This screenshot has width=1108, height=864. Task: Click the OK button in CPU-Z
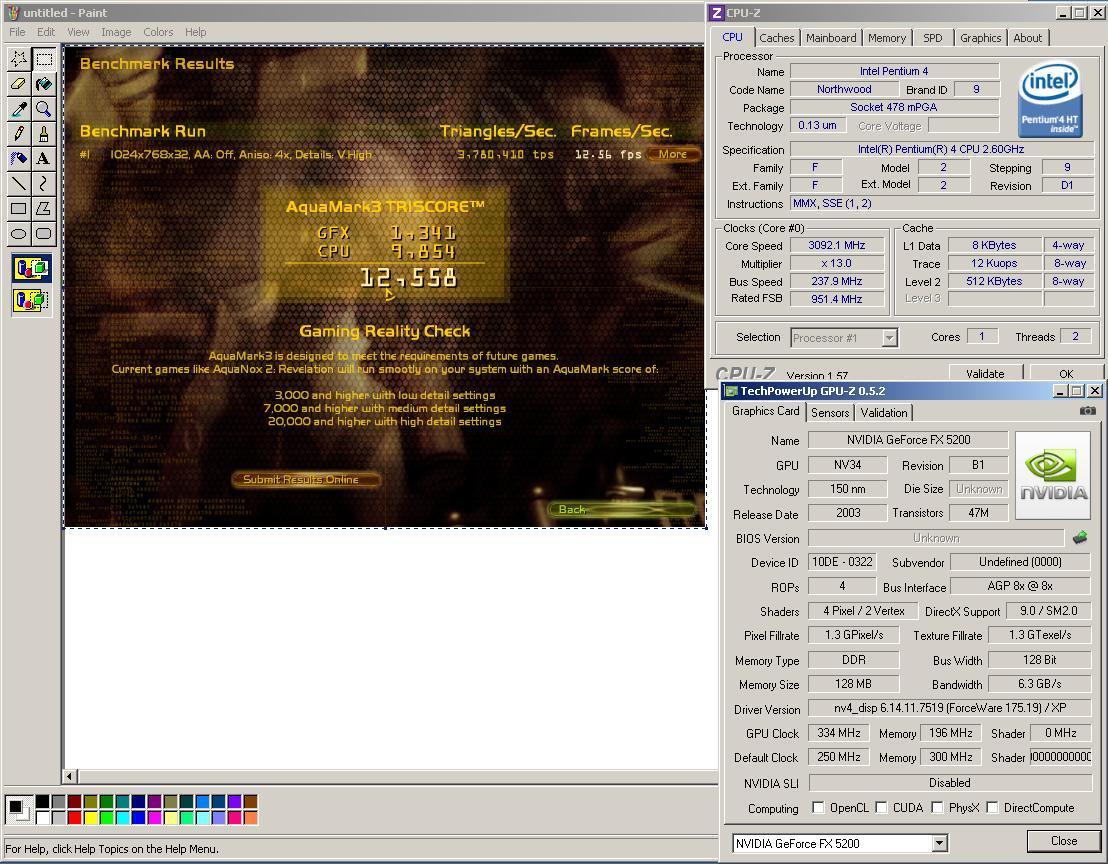pyautogui.click(x=1066, y=373)
